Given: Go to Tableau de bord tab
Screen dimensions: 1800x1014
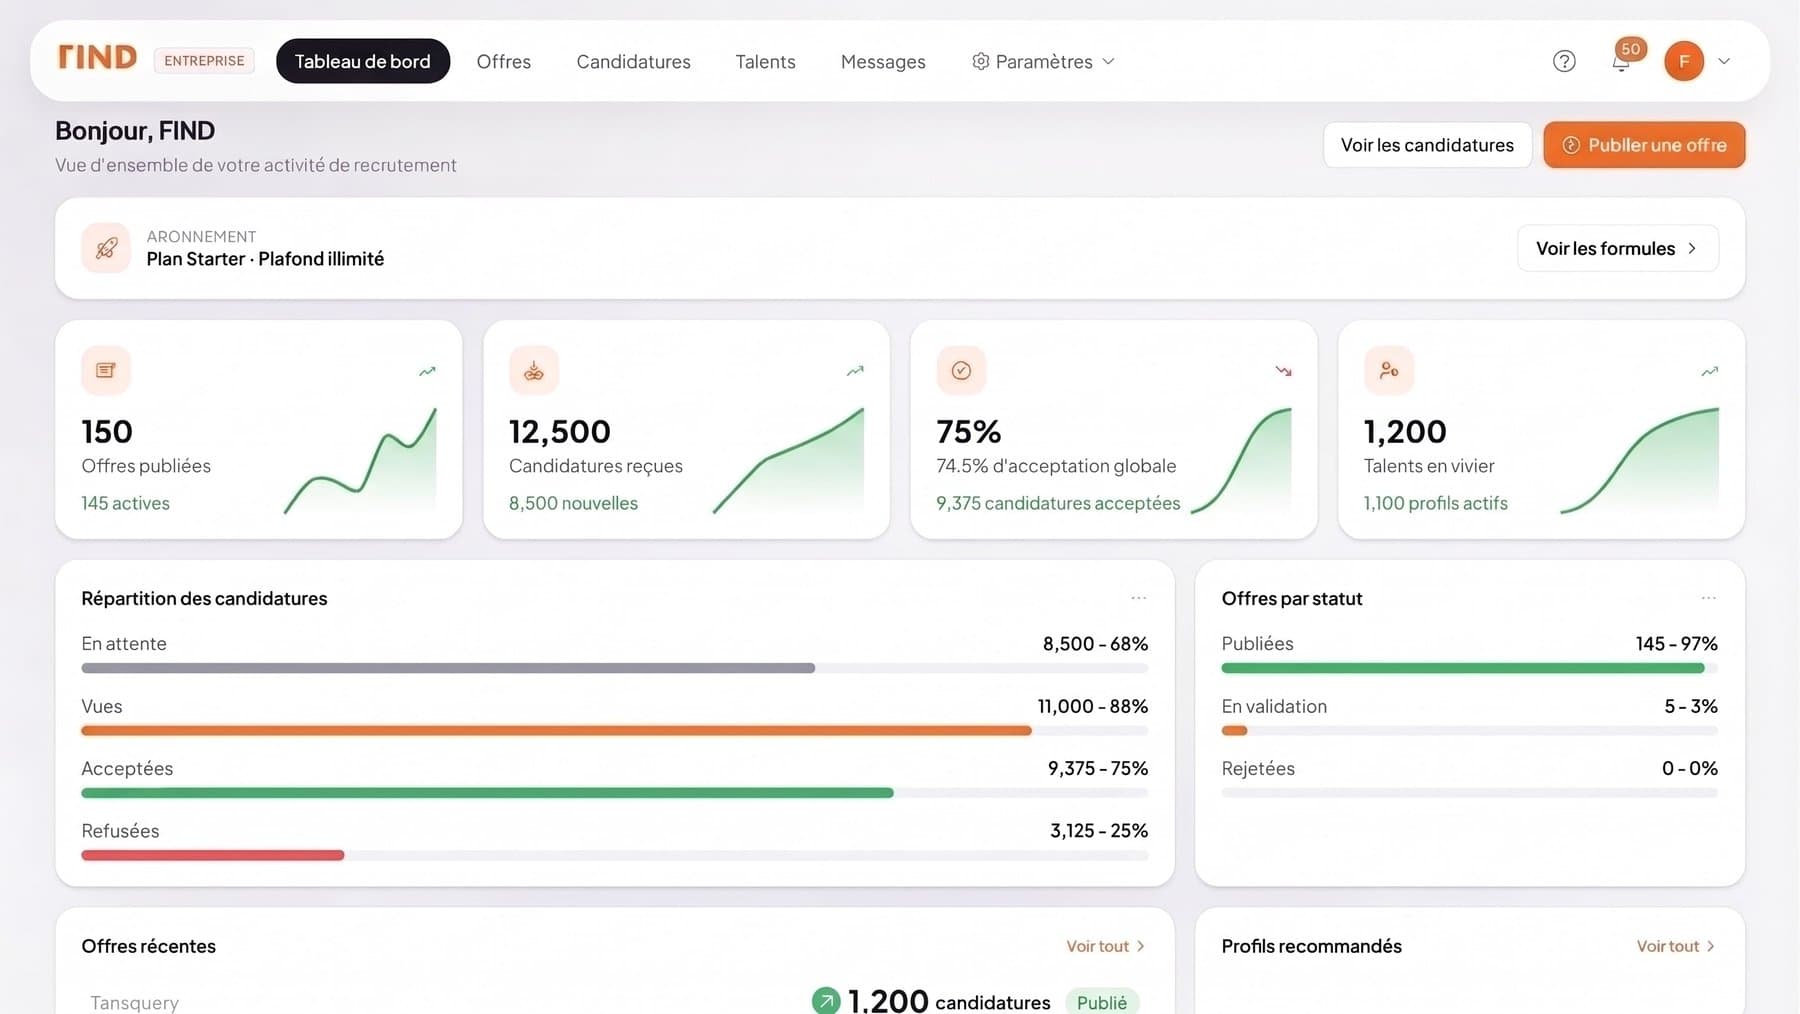Looking at the screenshot, I should tap(363, 61).
